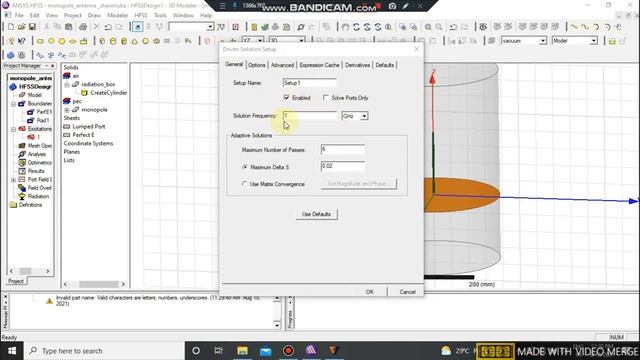This screenshot has height=360, width=640.
Task: Toggle the Solve Ports Only checkbox
Action: pyautogui.click(x=326, y=98)
